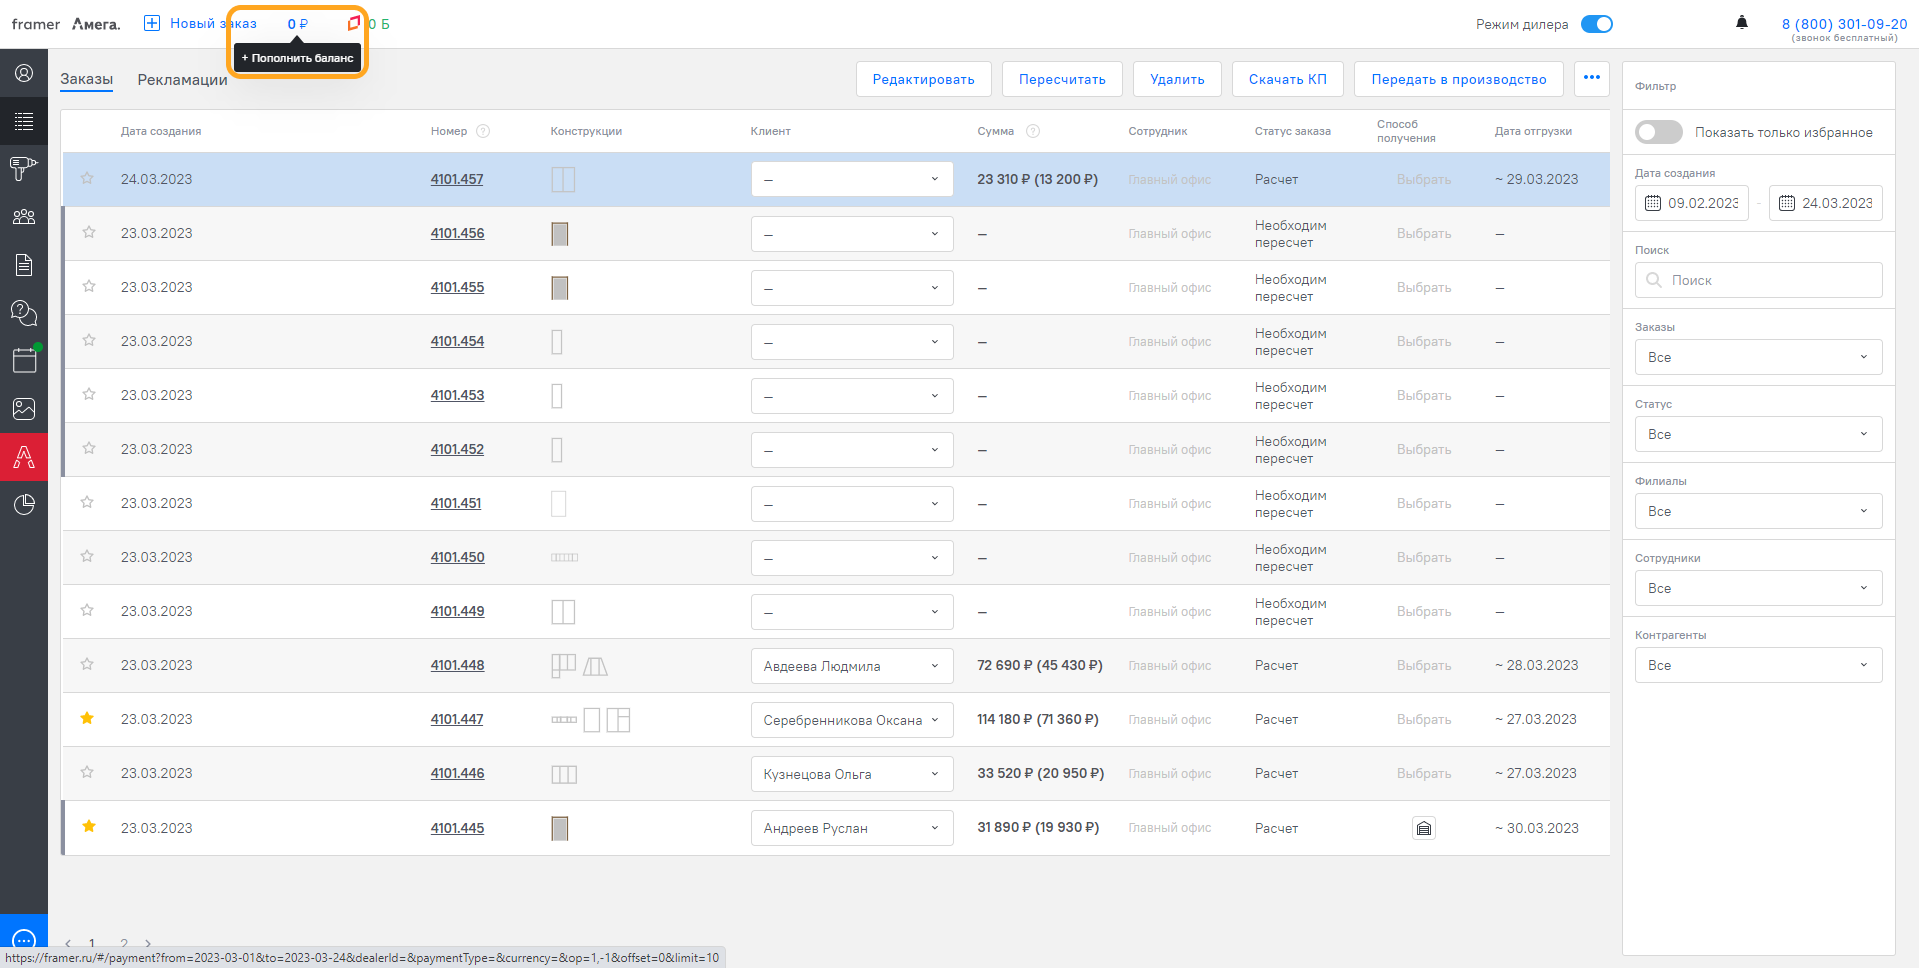Screen dimensions: 1919x968
Task: Click Редактировать button
Action: pyautogui.click(x=923, y=79)
